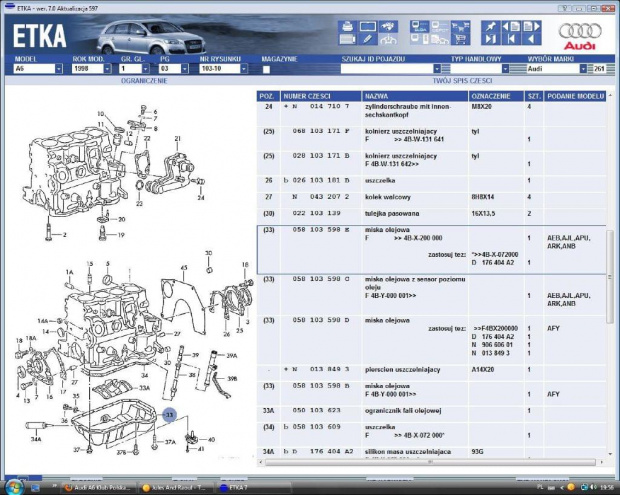The height and width of the screenshot is (495, 620).
Task: Click the Audi rings logo
Action: pyautogui.click(x=580, y=36)
